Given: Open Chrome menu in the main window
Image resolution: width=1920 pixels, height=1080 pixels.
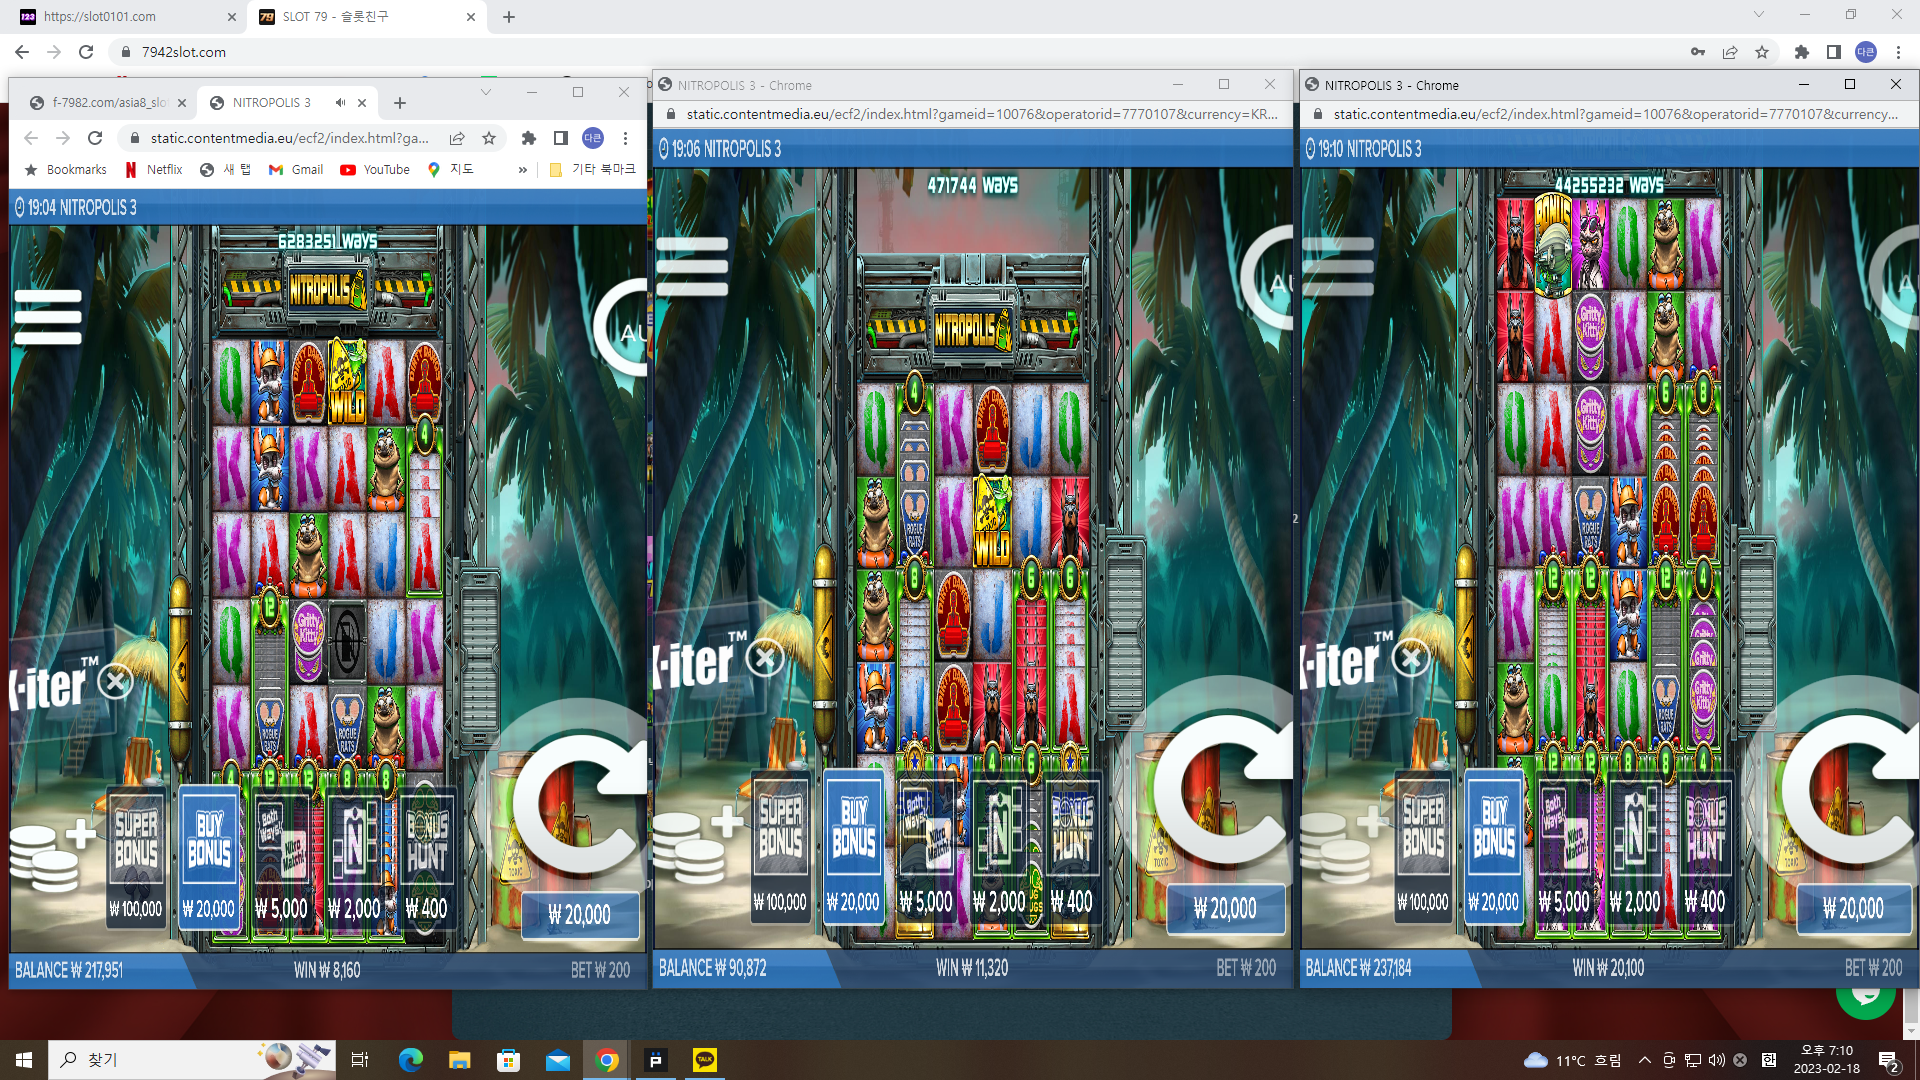Looking at the screenshot, I should (x=1898, y=52).
